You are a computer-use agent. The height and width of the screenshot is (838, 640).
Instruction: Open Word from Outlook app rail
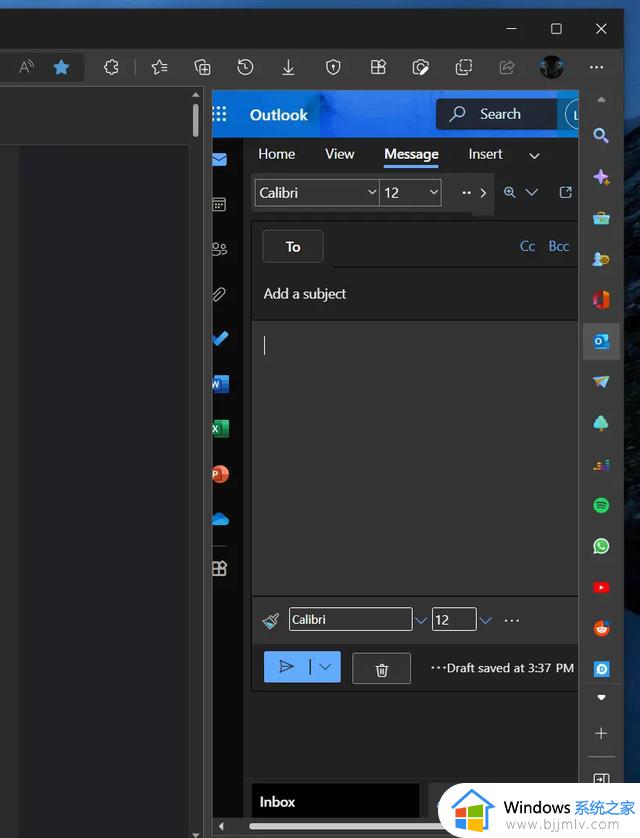[221, 384]
